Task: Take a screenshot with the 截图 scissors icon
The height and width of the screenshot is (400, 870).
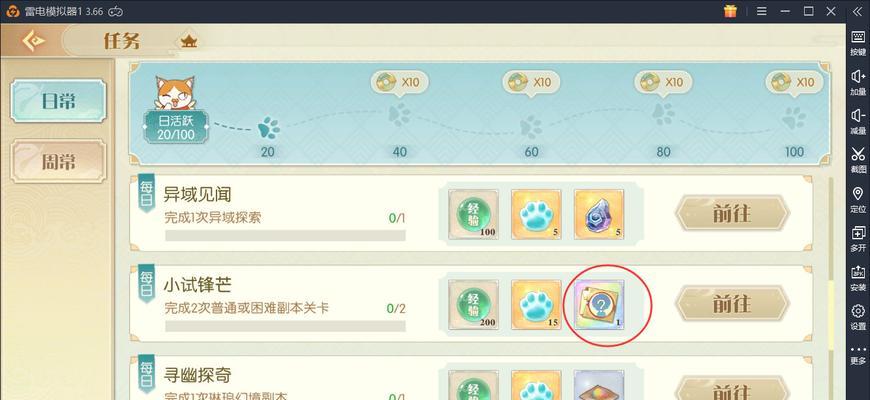Action: (858, 160)
